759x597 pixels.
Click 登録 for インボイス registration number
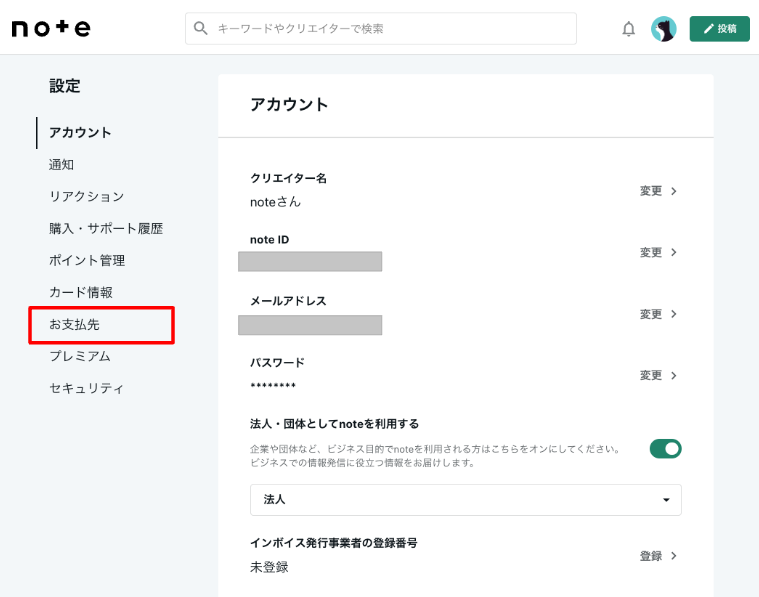(x=651, y=556)
